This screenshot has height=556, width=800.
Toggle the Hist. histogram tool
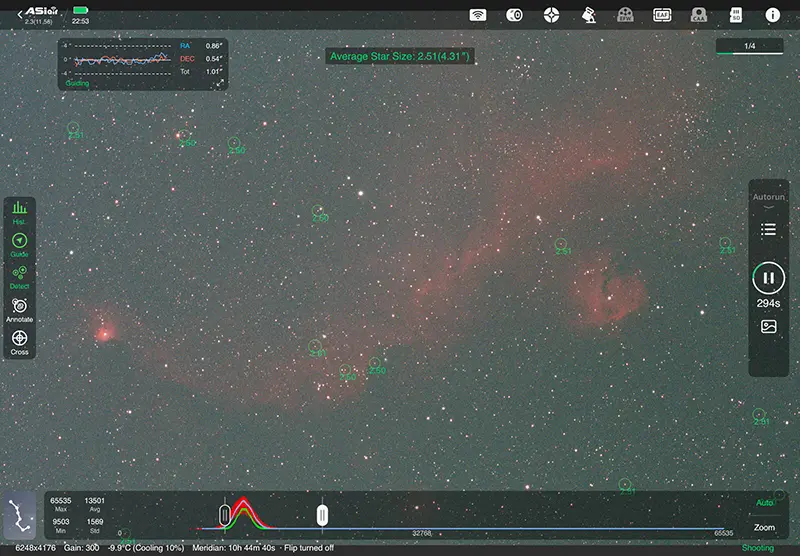click(19, 213)
